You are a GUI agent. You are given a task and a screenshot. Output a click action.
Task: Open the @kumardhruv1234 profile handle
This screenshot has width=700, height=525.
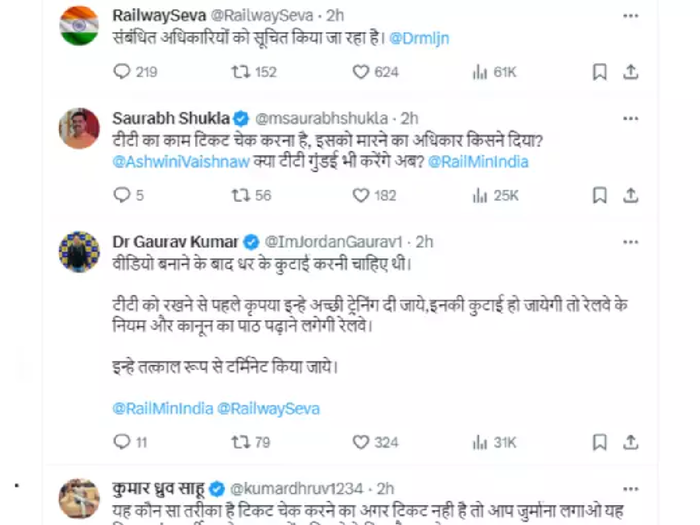tap(298, 489)
